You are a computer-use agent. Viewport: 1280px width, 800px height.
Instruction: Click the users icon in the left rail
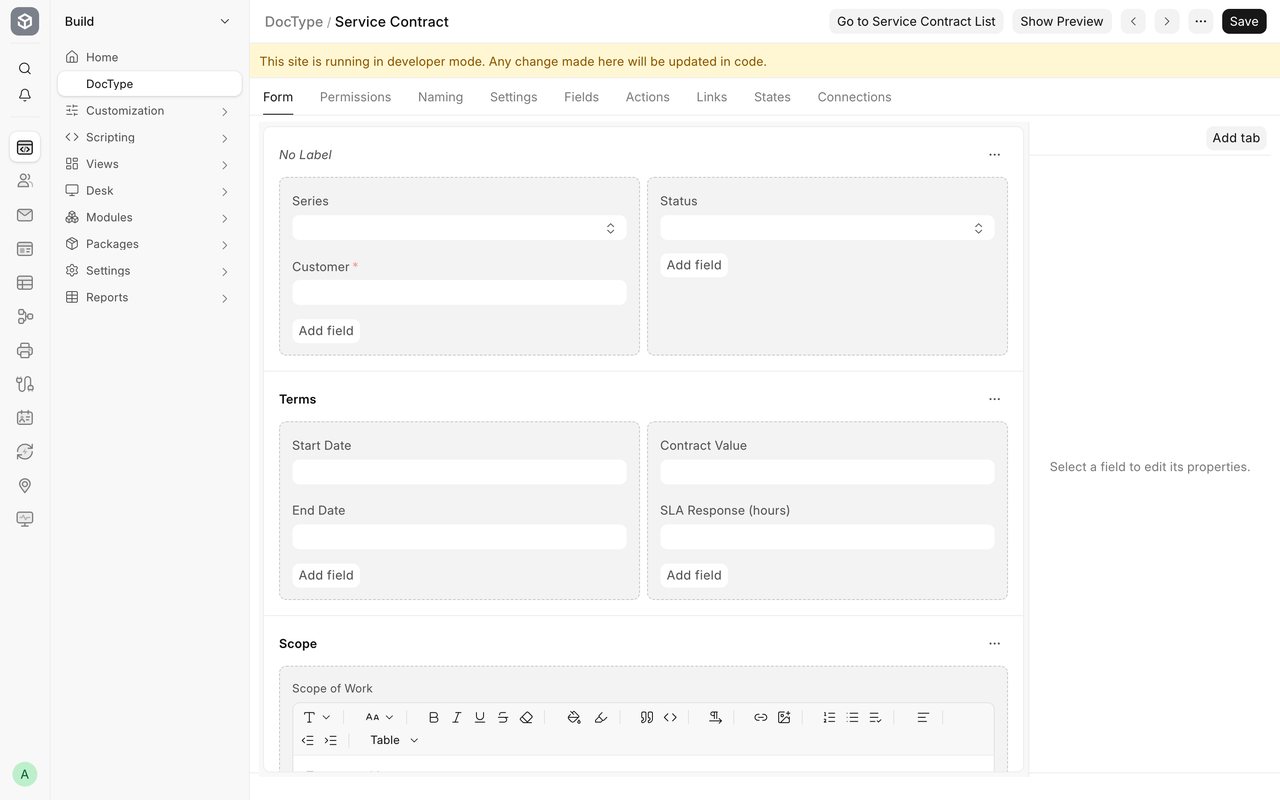[x=25, y=181]
